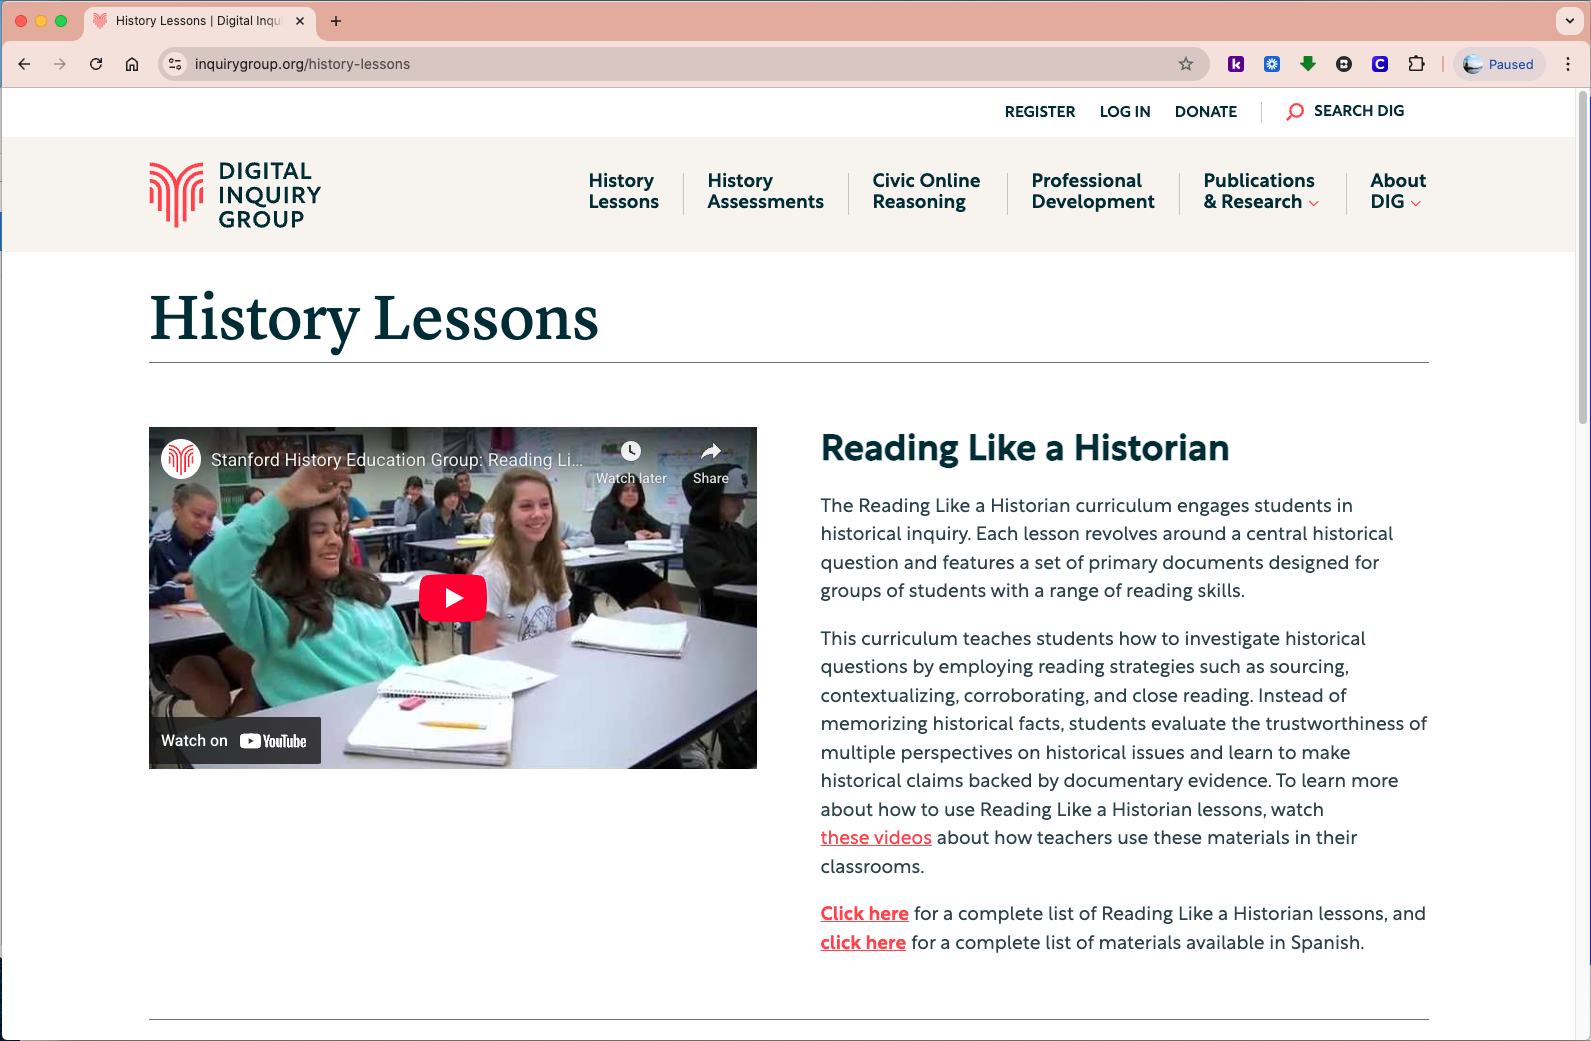Expand the tab search dropdown
This screenshot has width=1591, height=1041.
tap(1569, 21)
